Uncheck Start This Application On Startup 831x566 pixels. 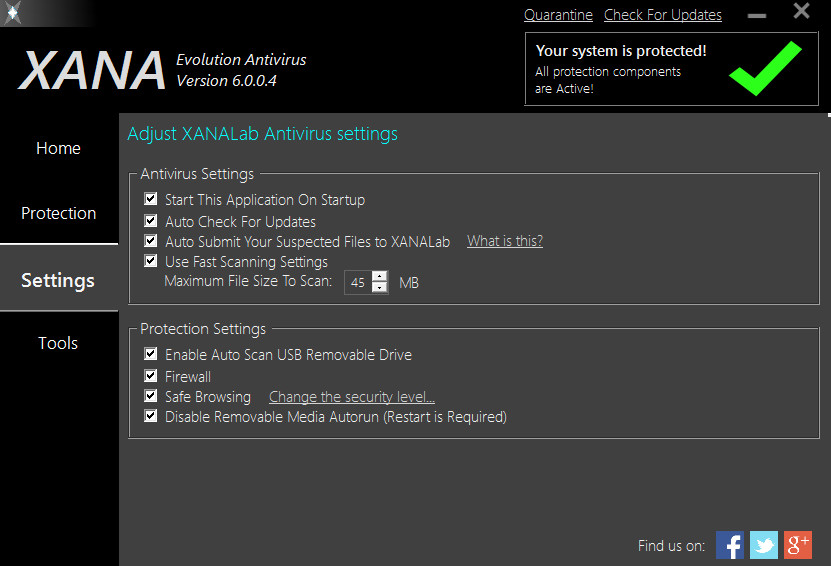[x=151, y=199]
